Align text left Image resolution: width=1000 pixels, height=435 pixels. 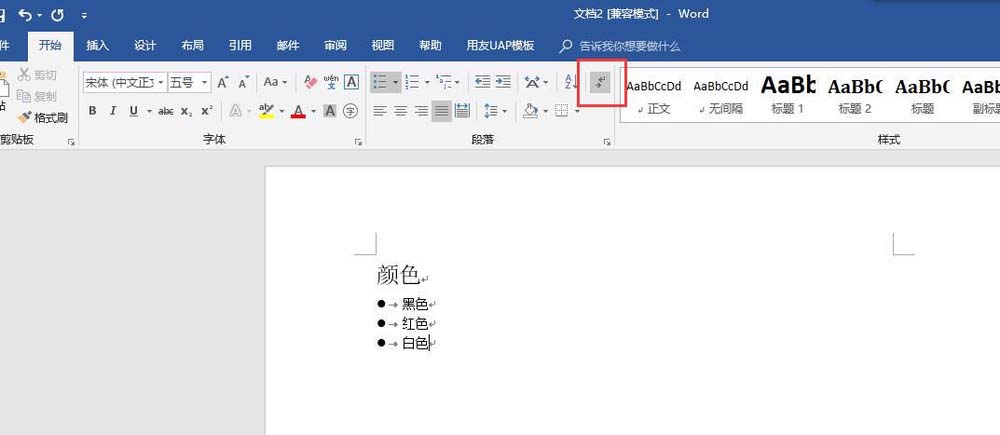click(380, 111)
